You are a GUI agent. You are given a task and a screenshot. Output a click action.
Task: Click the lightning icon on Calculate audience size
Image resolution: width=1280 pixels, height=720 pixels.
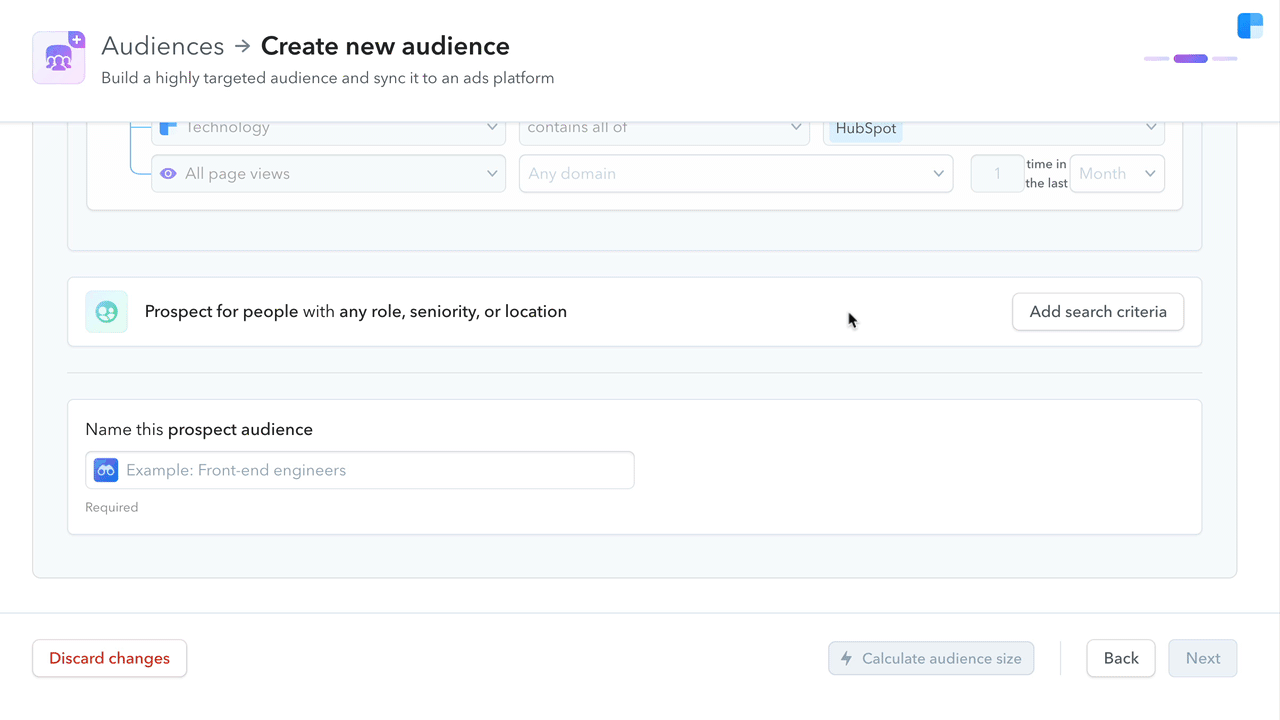846,658
